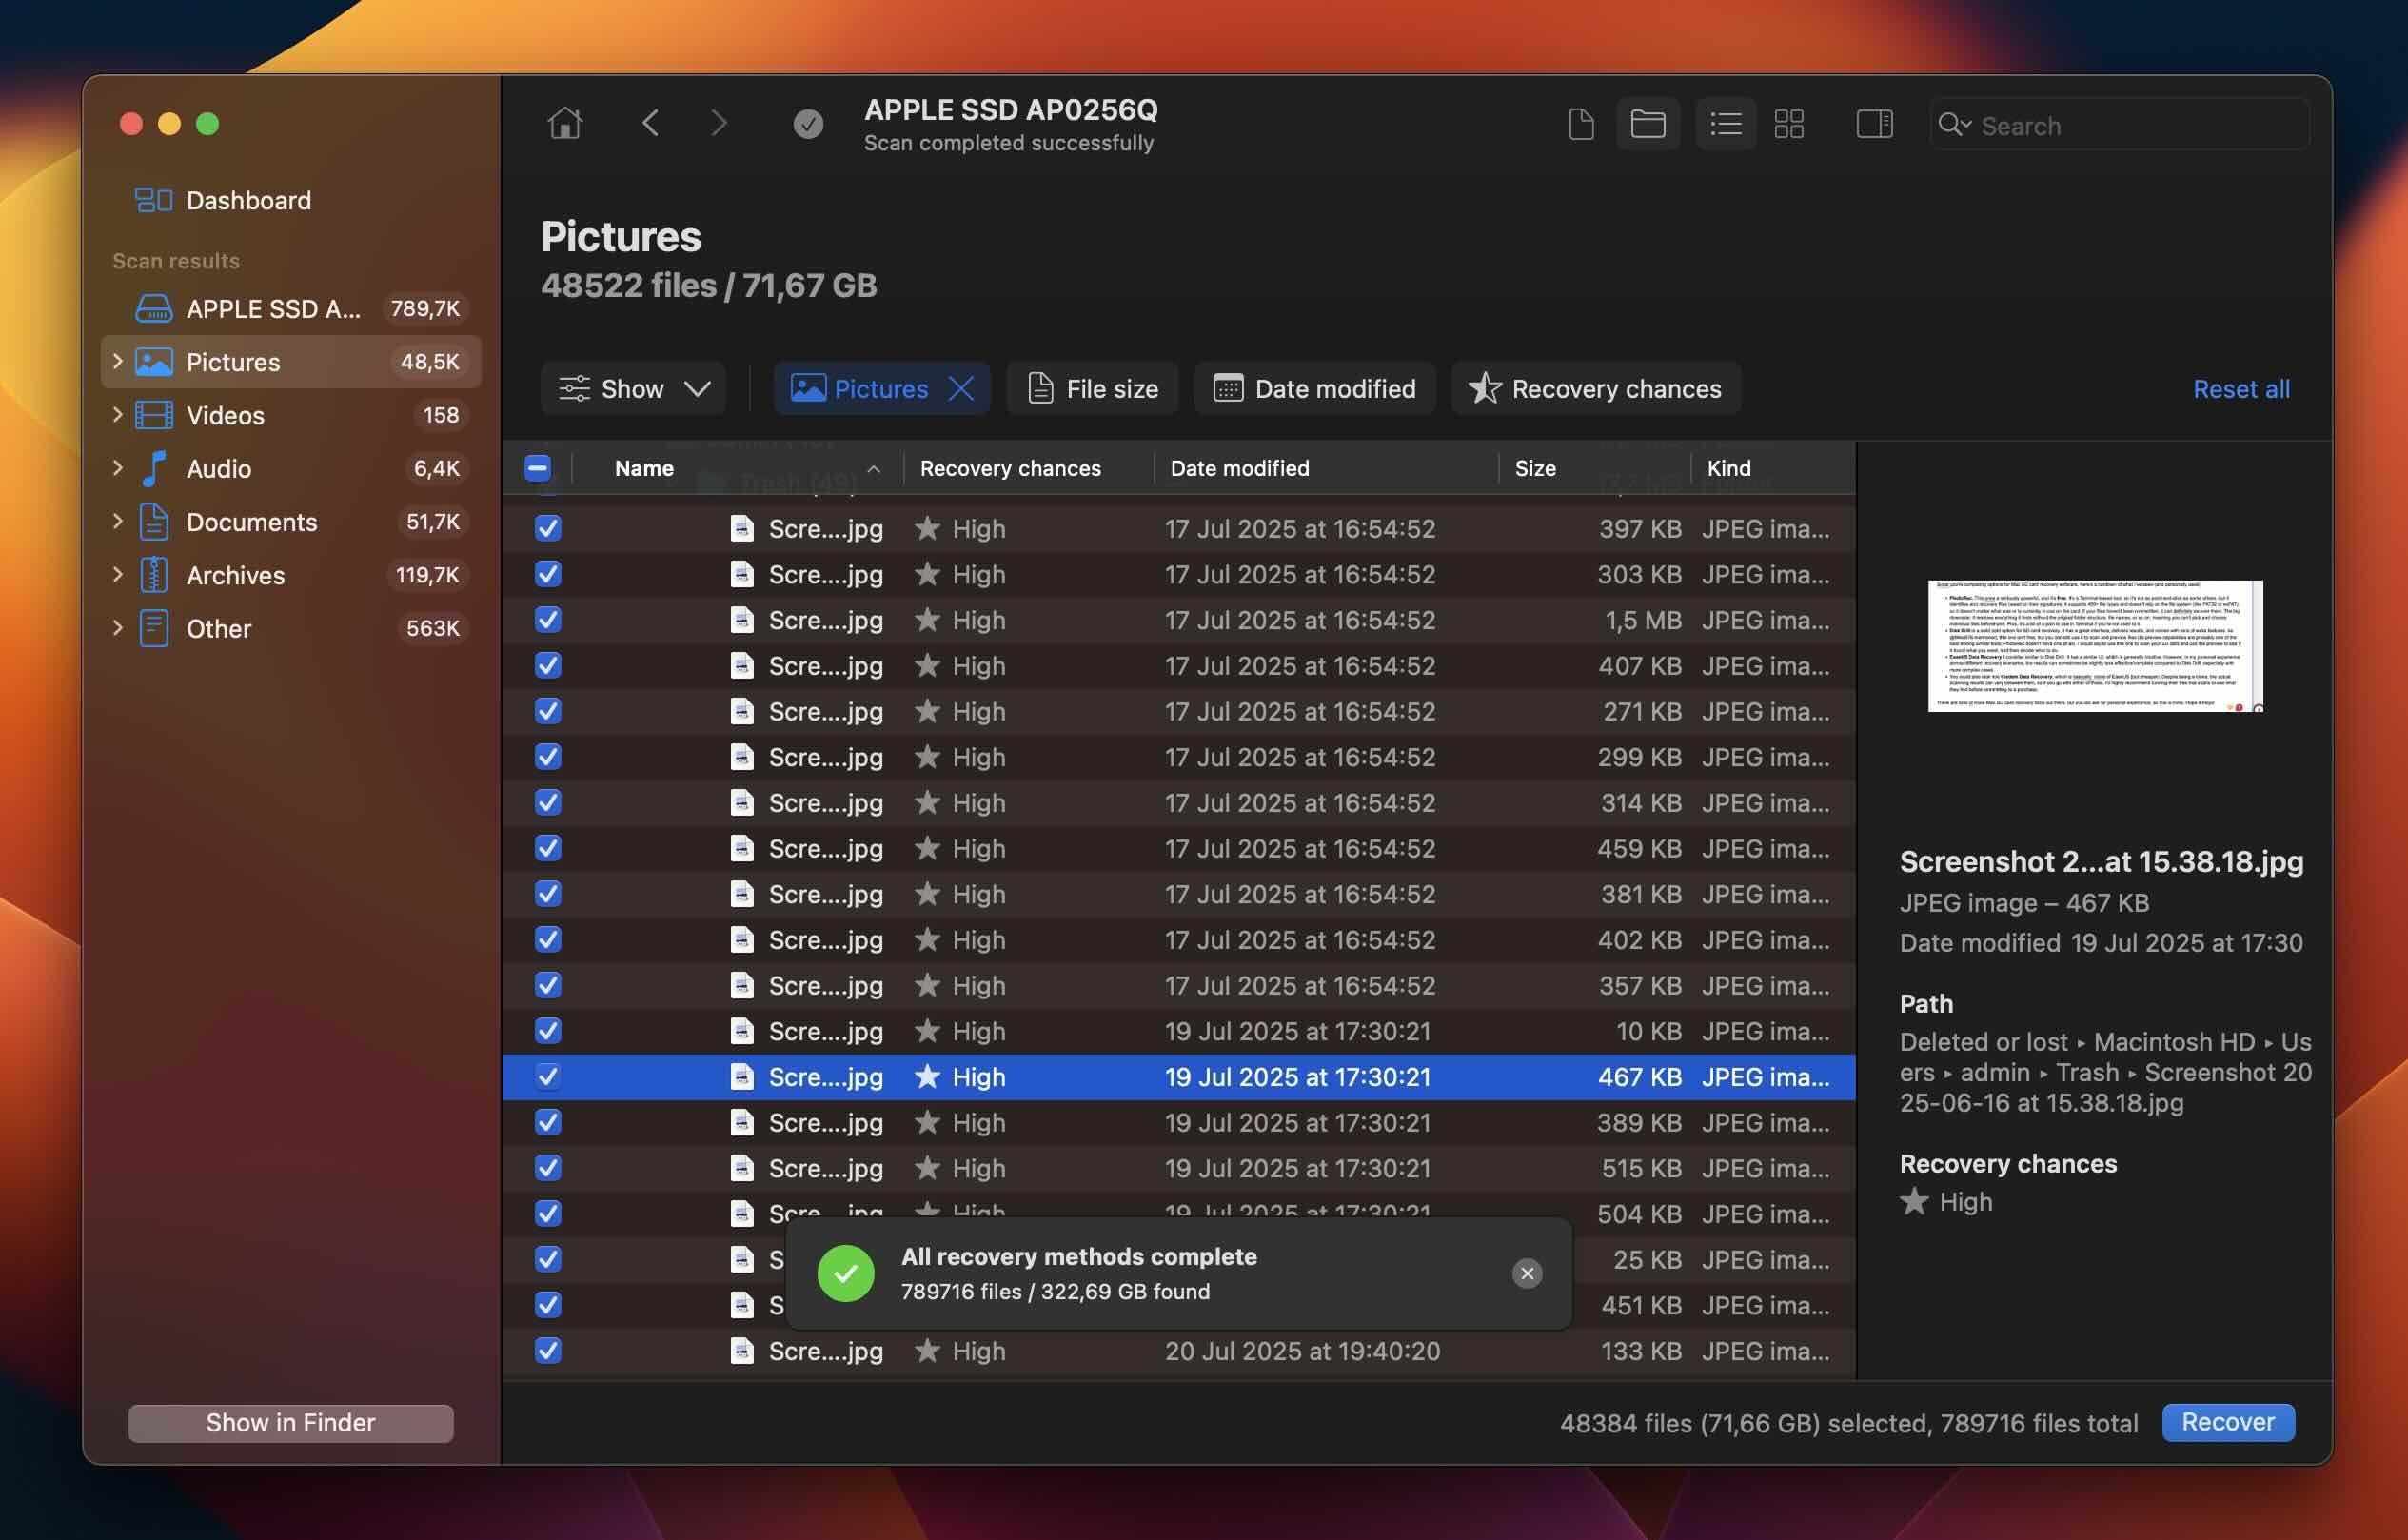Select APPLE SSD drive in sidebar
2408x1540 pixels.
pos(292,308)
